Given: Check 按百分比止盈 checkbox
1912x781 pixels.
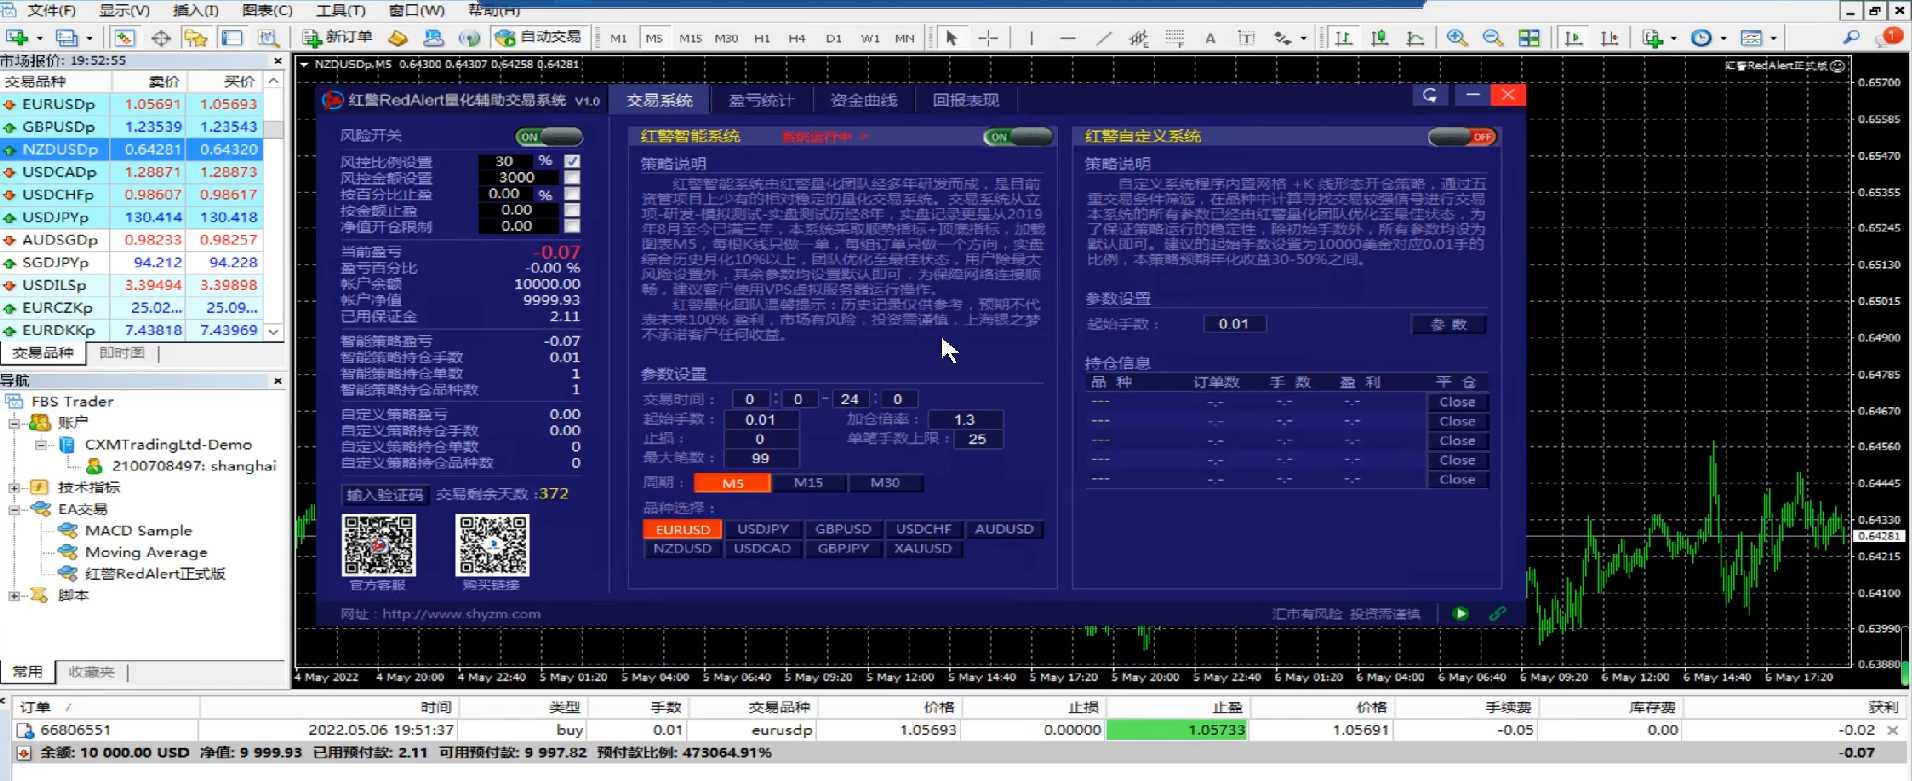Looking at the screenshot, I should [572, 194].
